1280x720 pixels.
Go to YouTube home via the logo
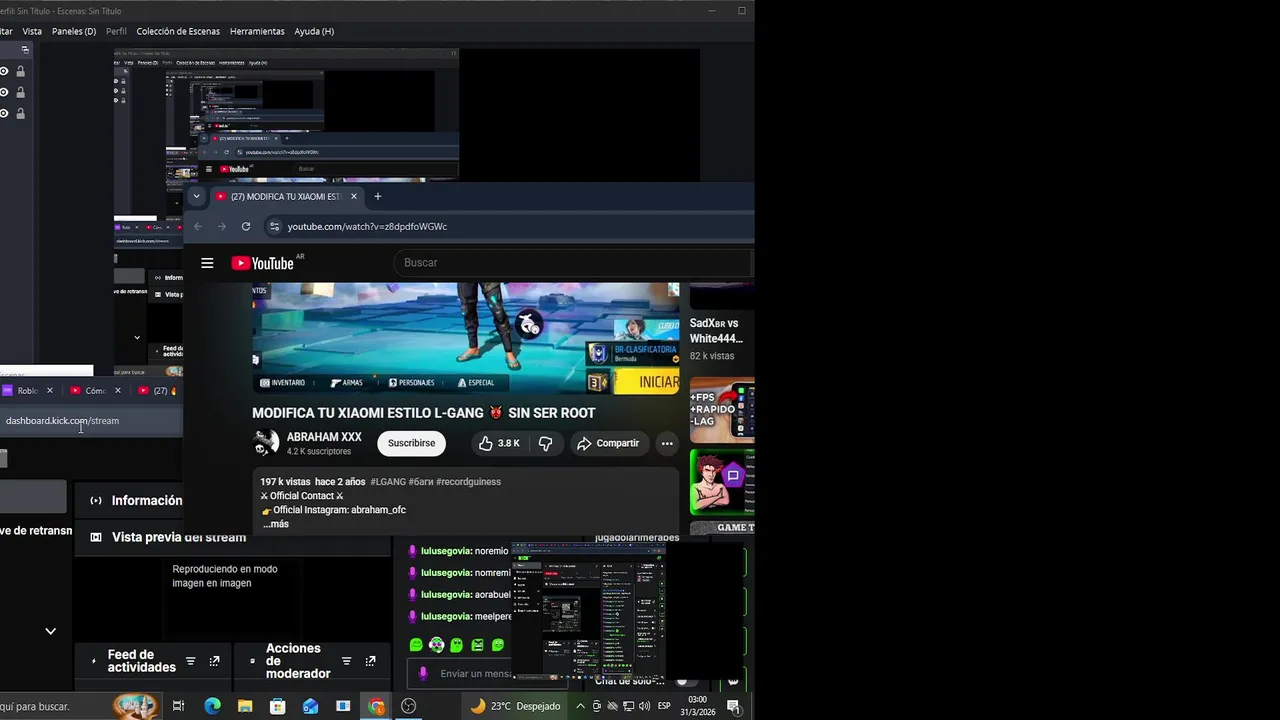[263, 263]
